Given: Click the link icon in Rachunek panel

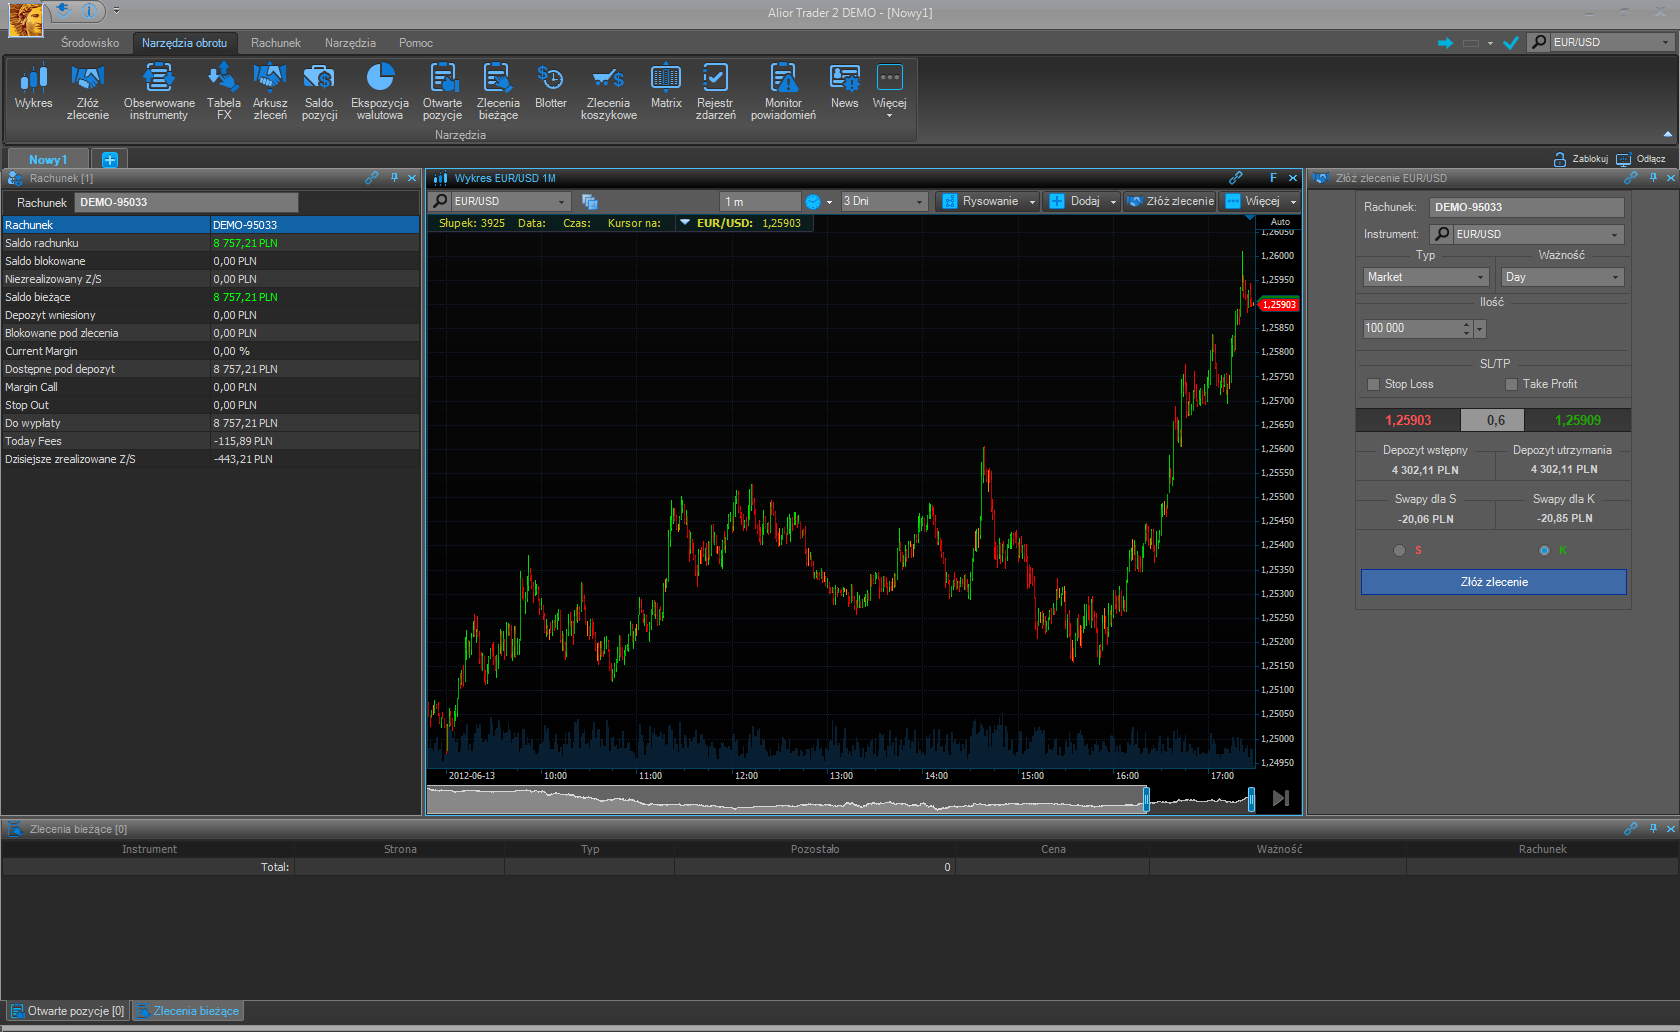Looking at the screenshot, I should pyautogui.click(x=372, y=178).
